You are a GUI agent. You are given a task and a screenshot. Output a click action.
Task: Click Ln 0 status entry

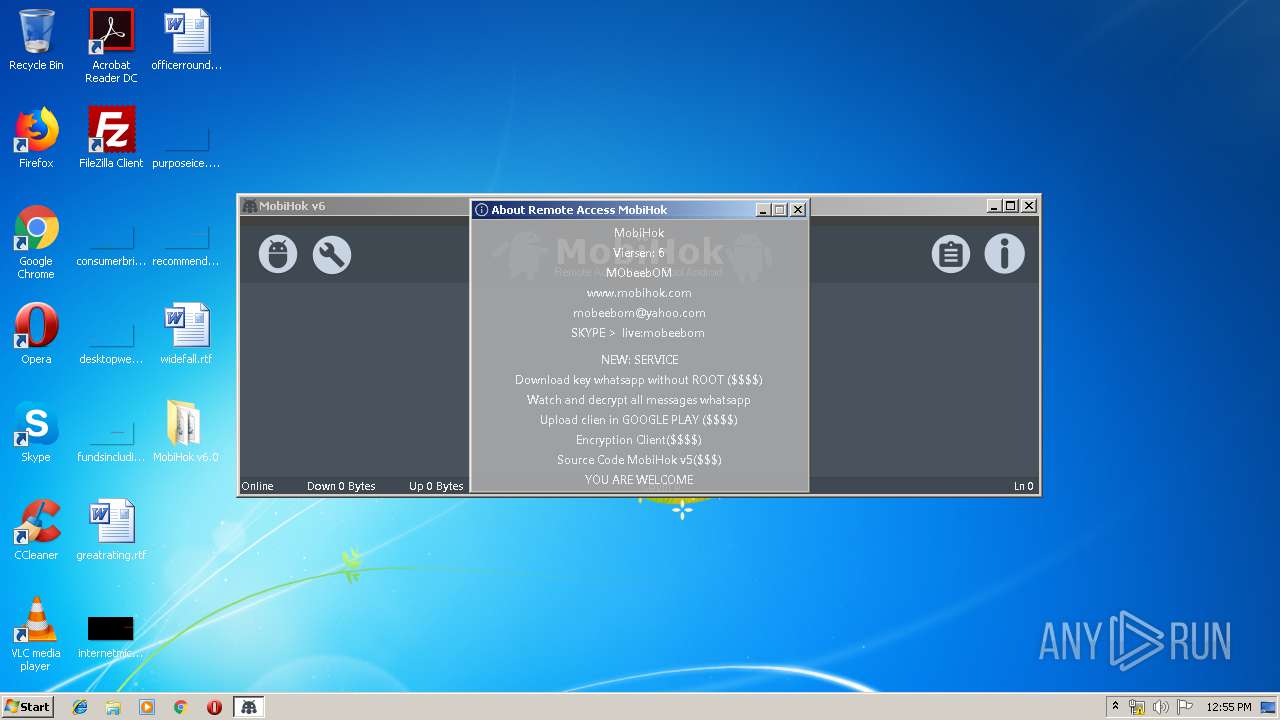[1023, 486]
